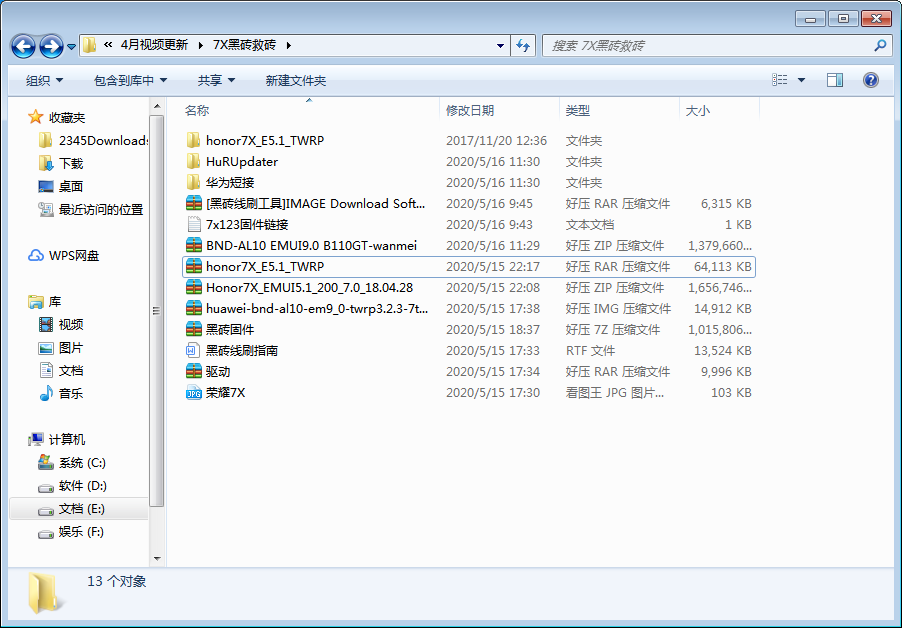The image size is (902, 628).
Task: Expand arrow after 4月视频更新 breadcrumb
Action: tap(200, 45)
